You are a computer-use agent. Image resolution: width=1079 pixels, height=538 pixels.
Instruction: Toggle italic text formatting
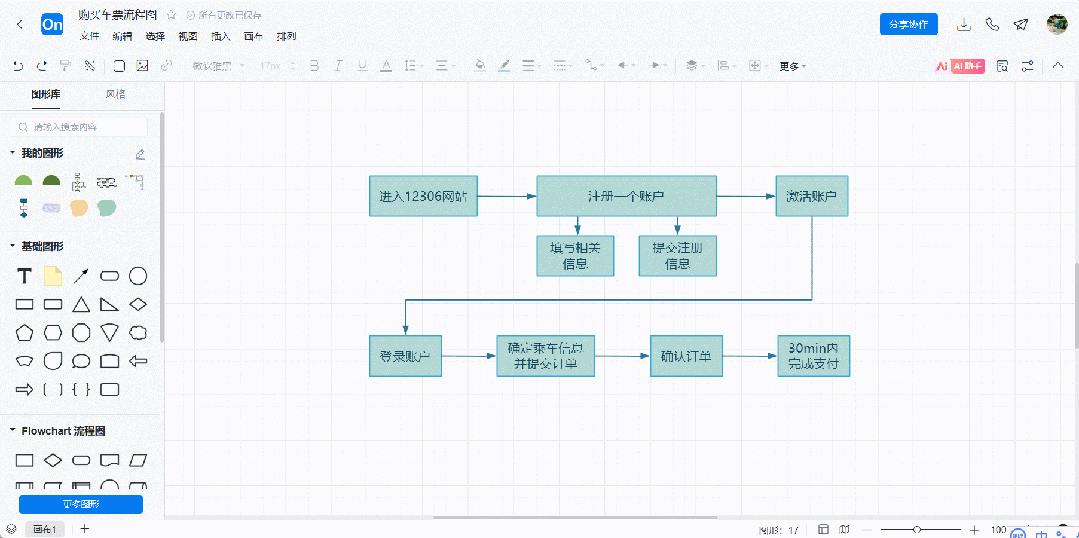338,66
